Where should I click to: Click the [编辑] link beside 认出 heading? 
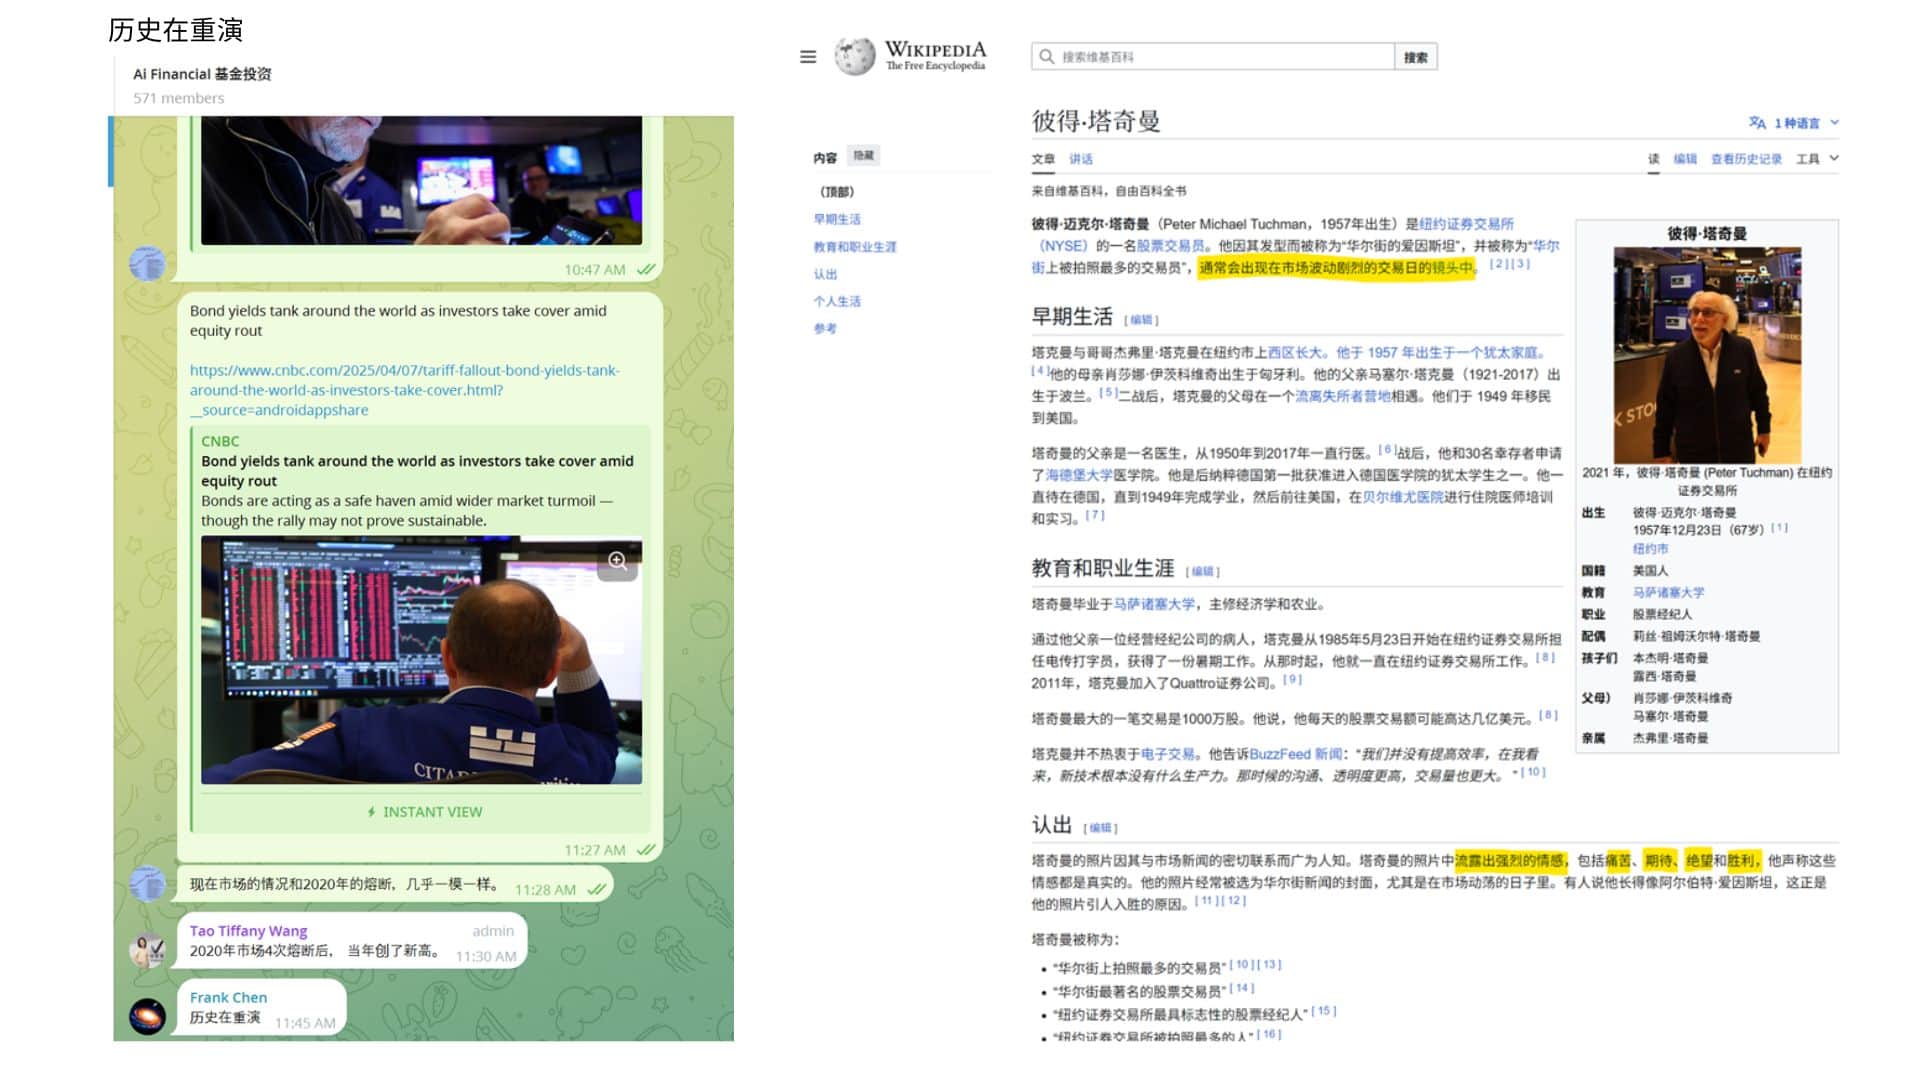point(1100,828)
